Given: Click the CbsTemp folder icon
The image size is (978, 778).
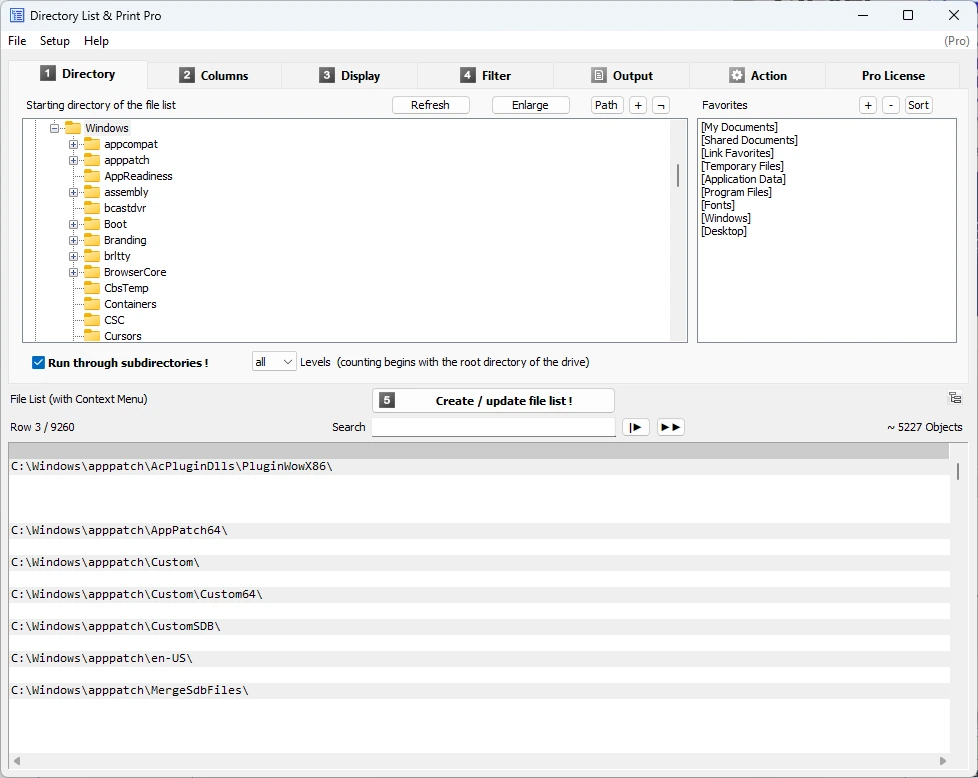Looking at the screenshot, I should (92, 288).
